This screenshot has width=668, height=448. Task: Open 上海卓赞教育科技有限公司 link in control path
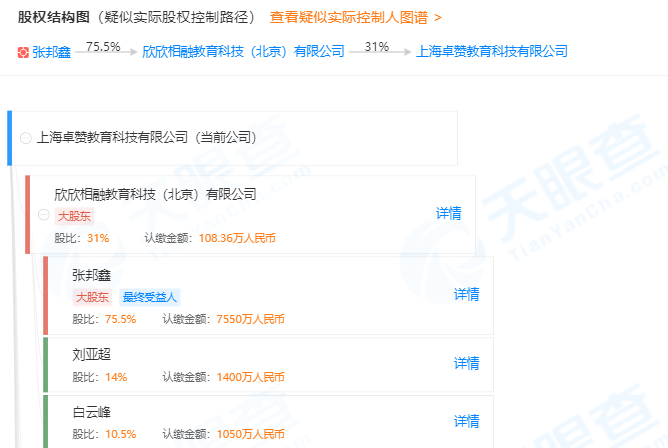[x=491, y=51]
